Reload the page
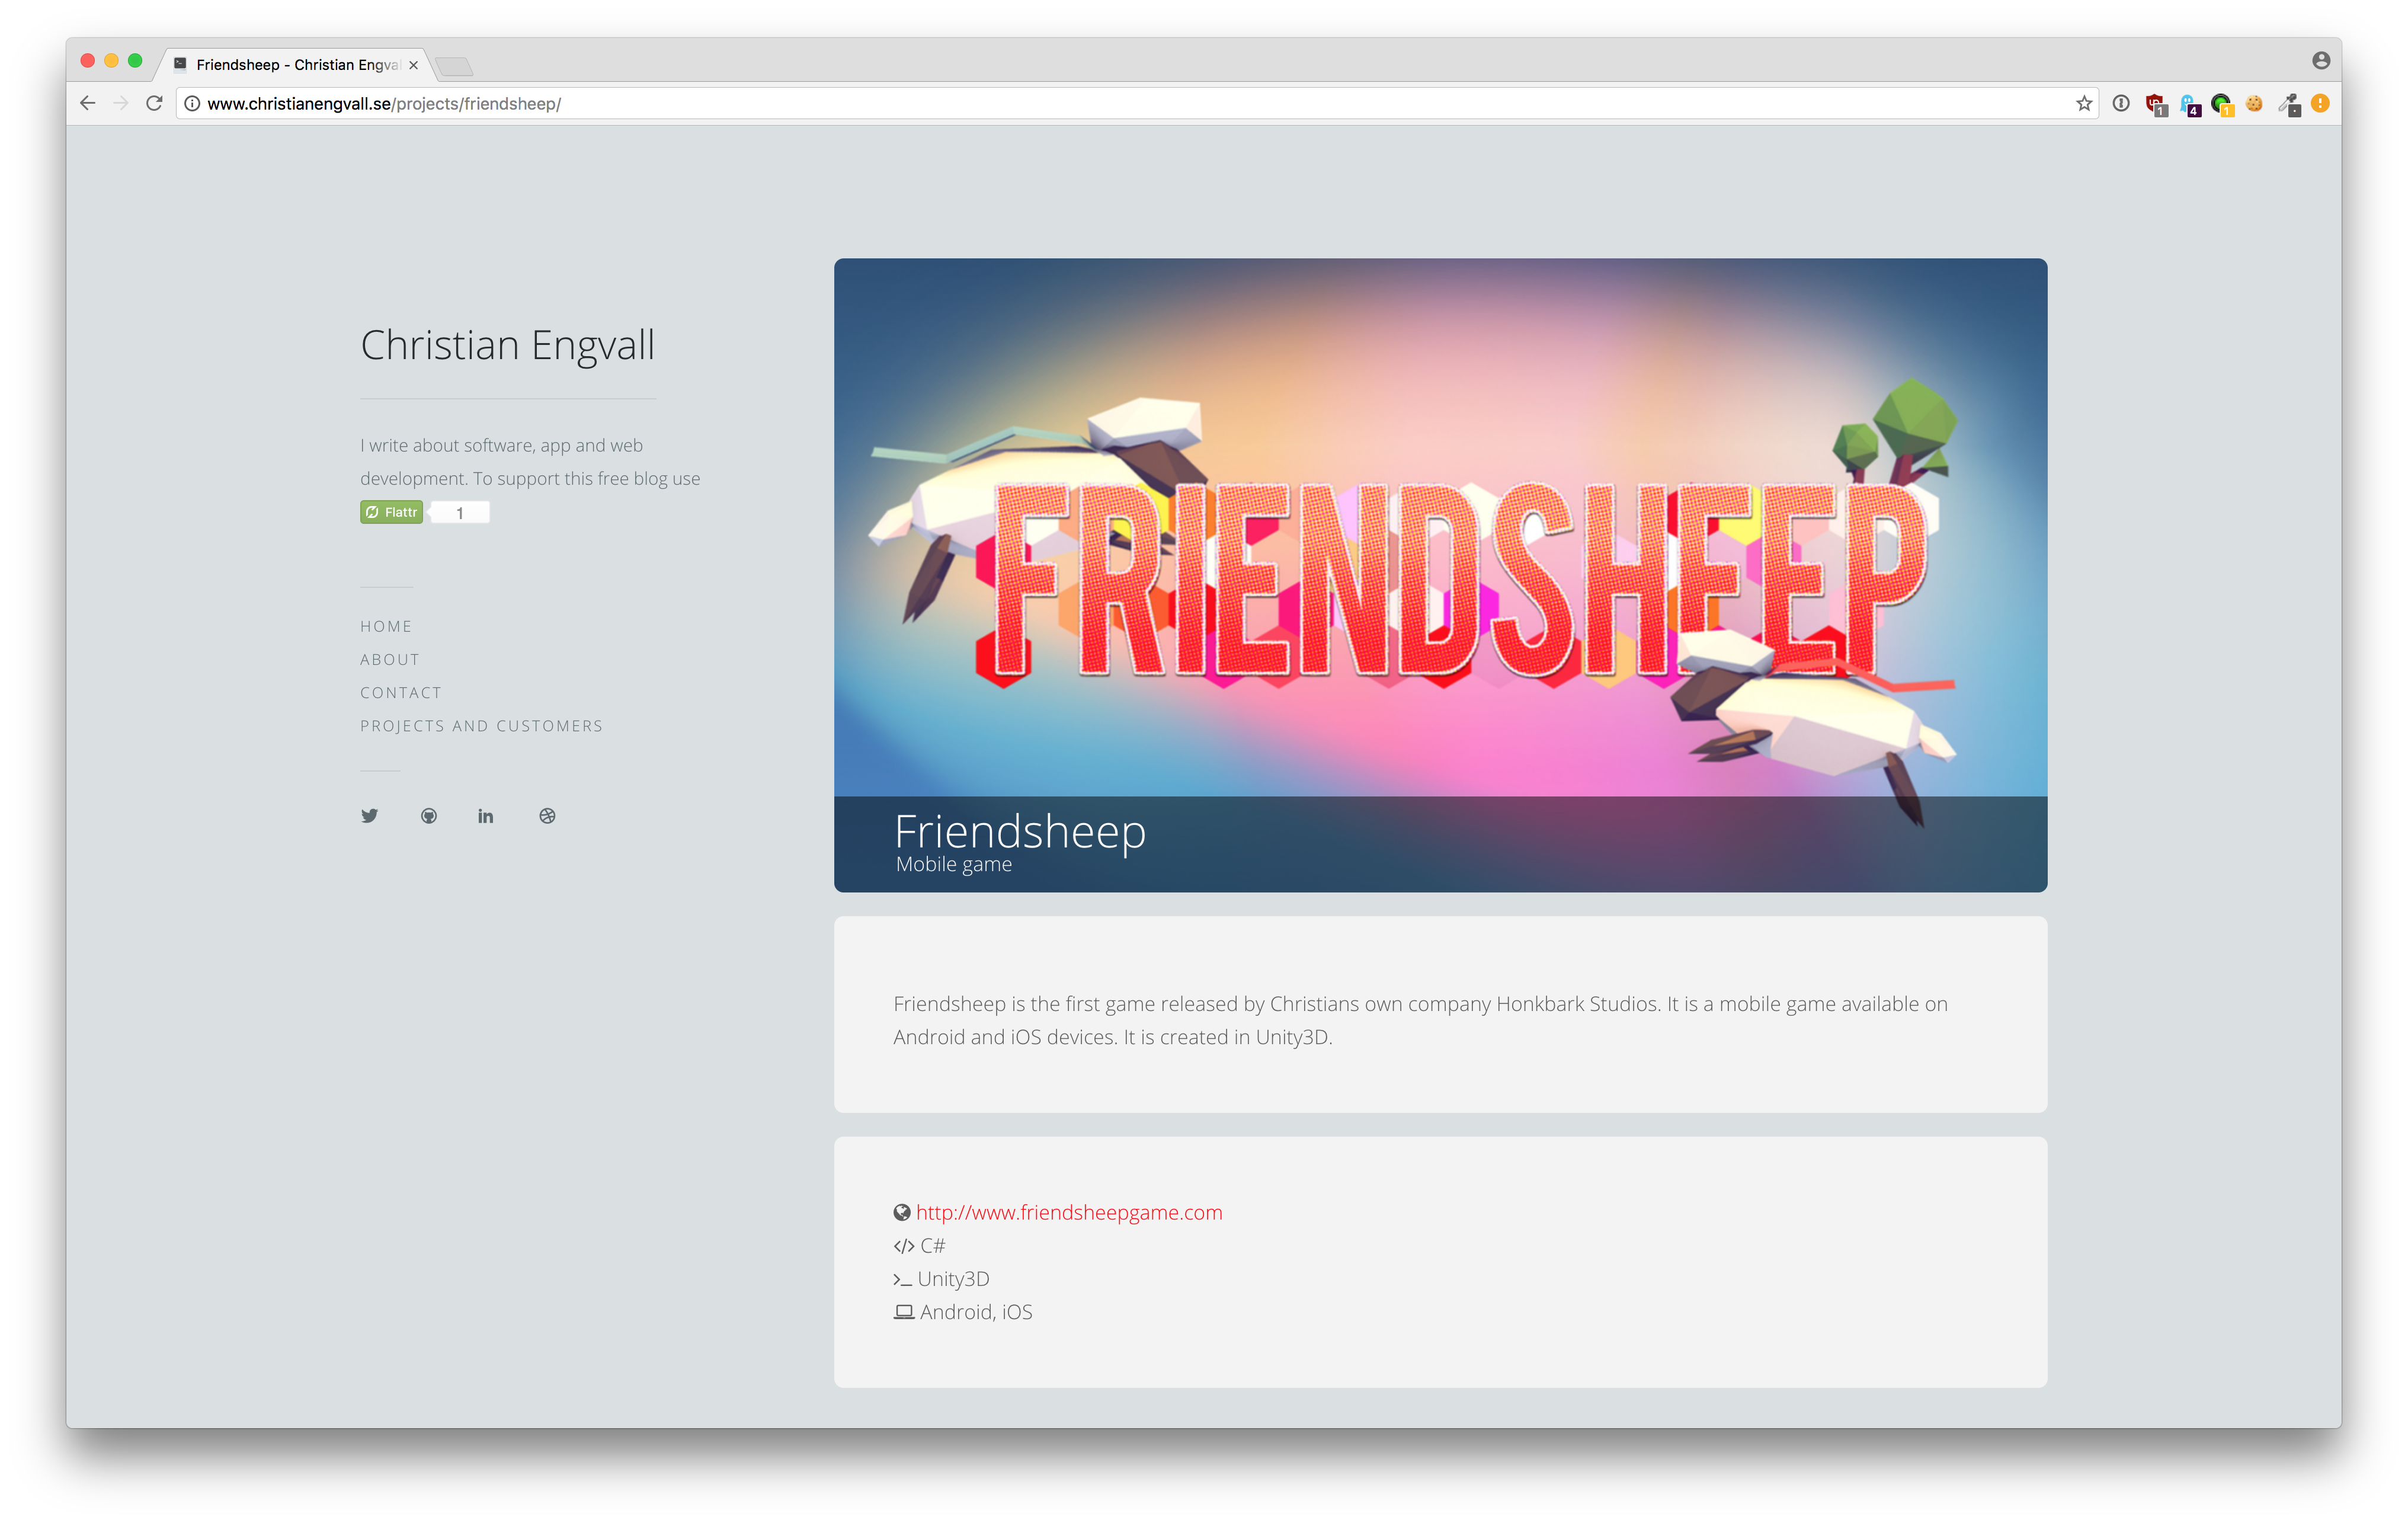 (x=154, y=104)
